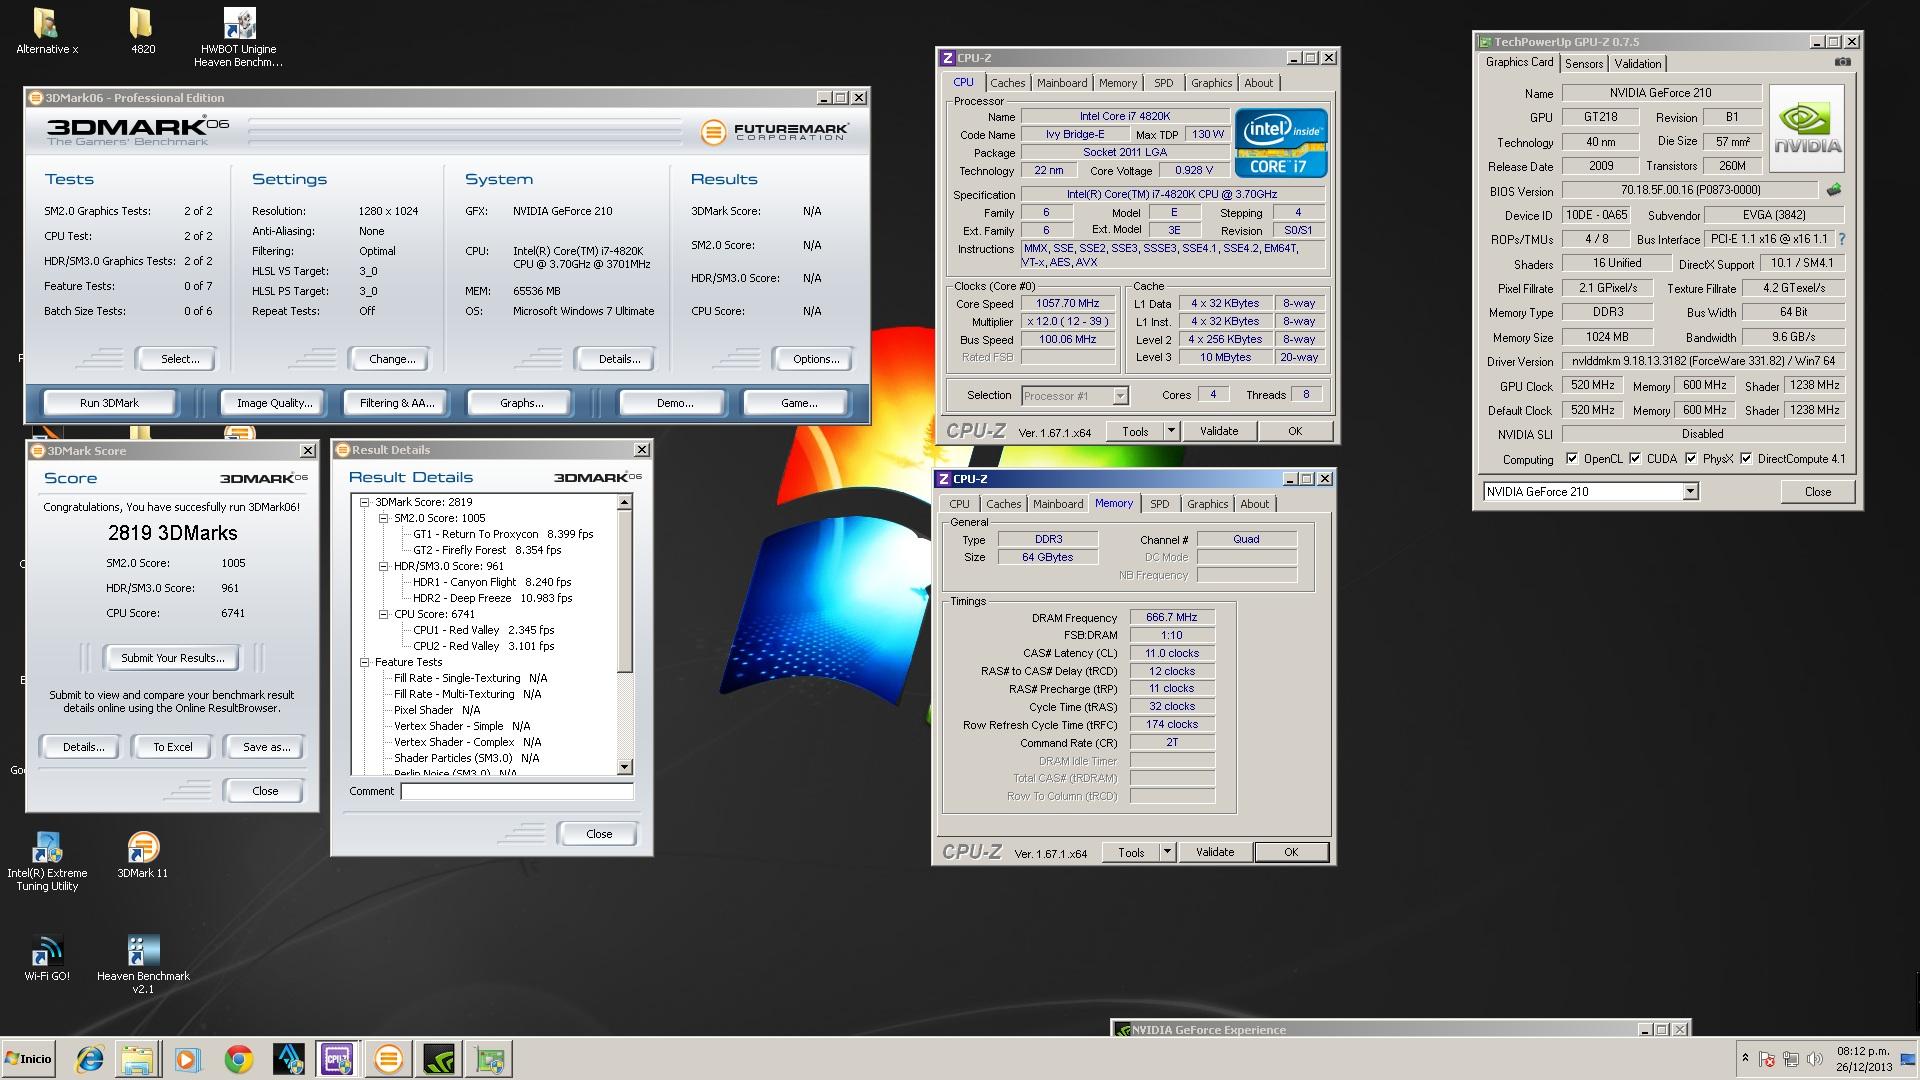
Task: Open the SPD tab in the lower CPU-Z window
Action: pos(1159,504)
